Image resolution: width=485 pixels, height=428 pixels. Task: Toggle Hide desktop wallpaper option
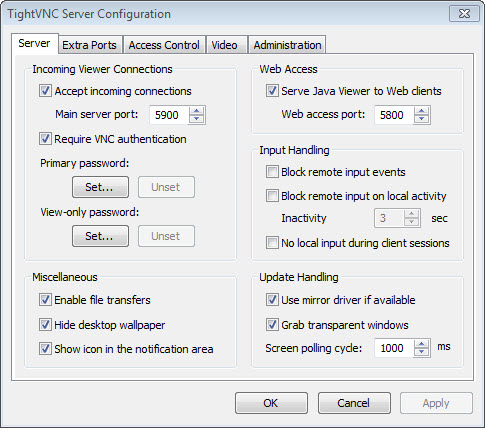point(45,325)
